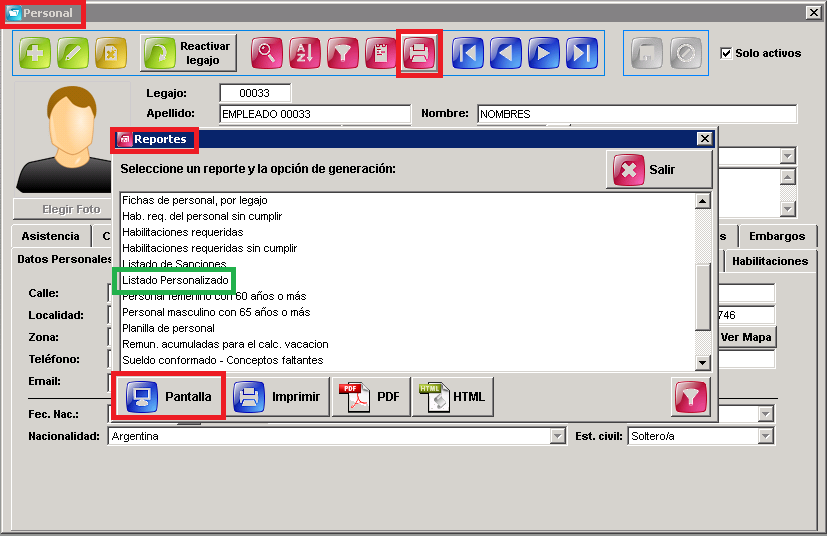827x536 pixels.
Task: Export report with PDF button
Action: 371,396
